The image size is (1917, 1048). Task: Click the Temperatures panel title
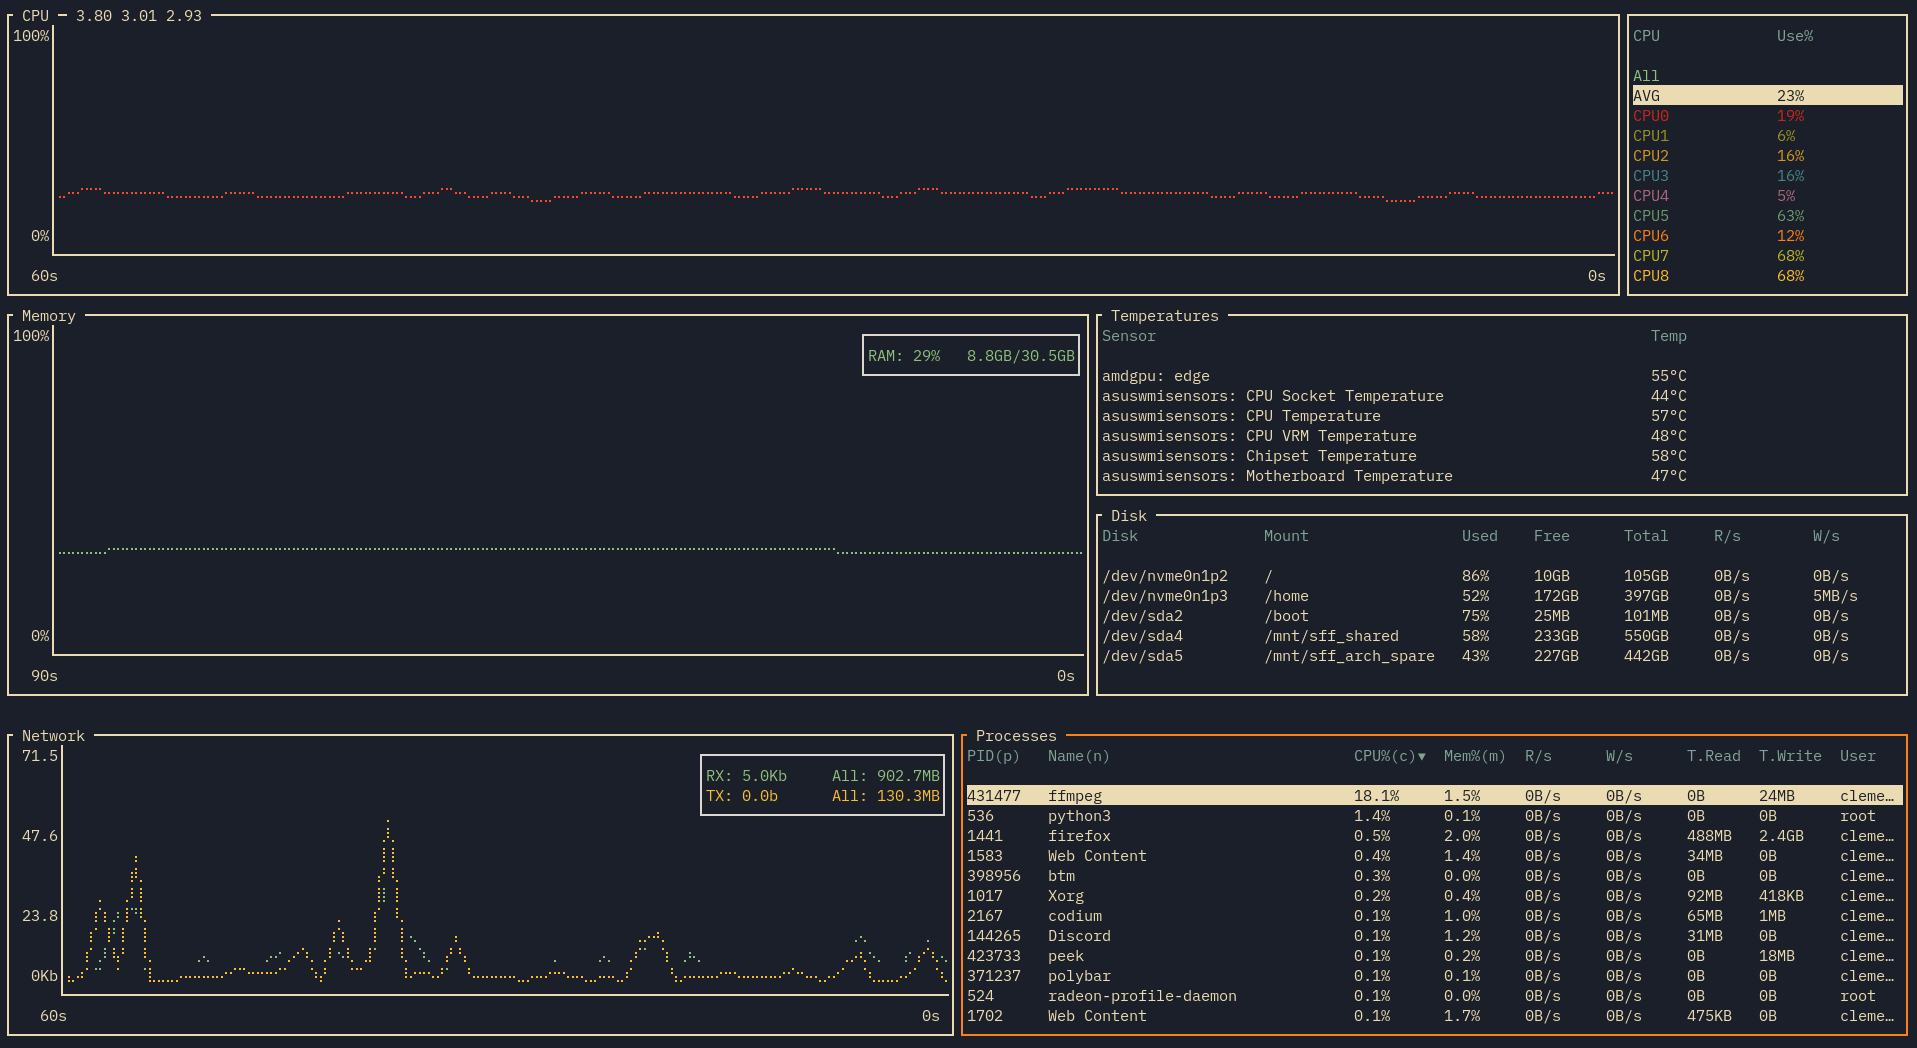pos(1162,315)
